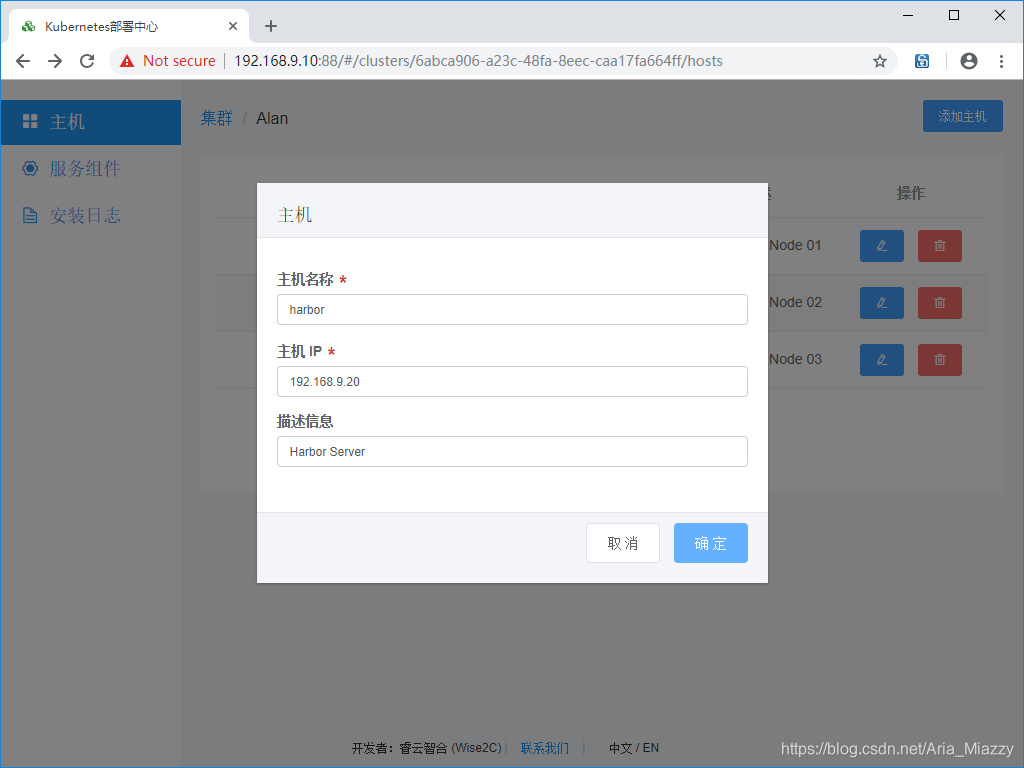The image size is (1024, 768).
Task: Click the 描述信息 input field
Action: (x=512, y=451)
